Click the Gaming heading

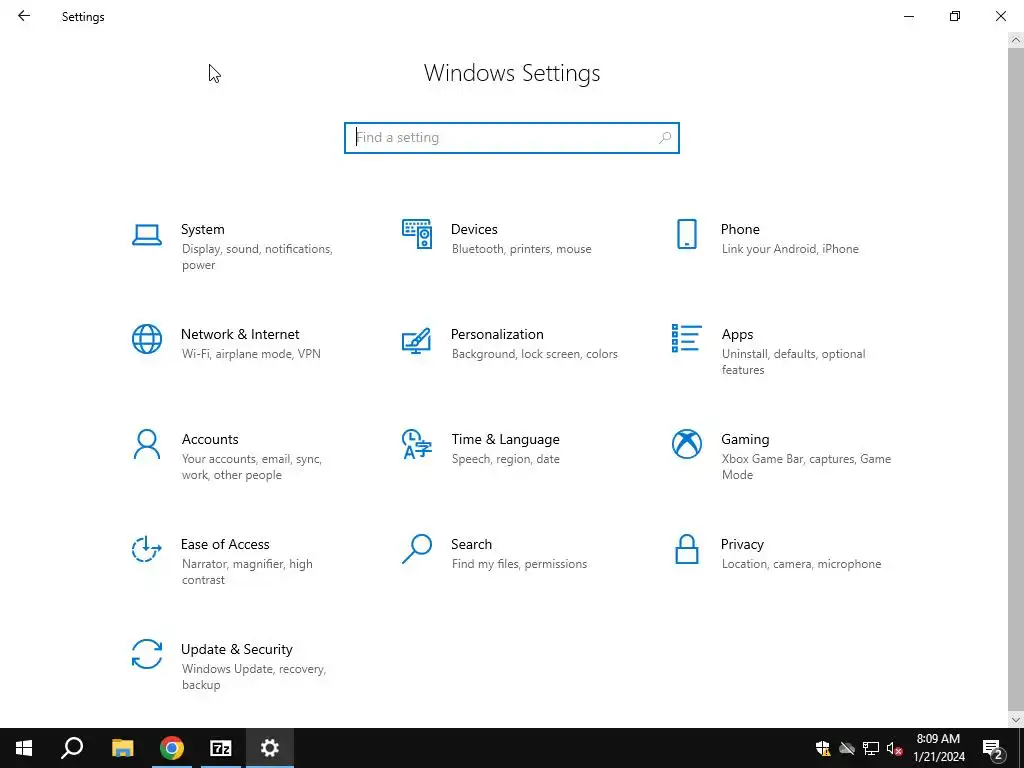[x=745, y=440]
